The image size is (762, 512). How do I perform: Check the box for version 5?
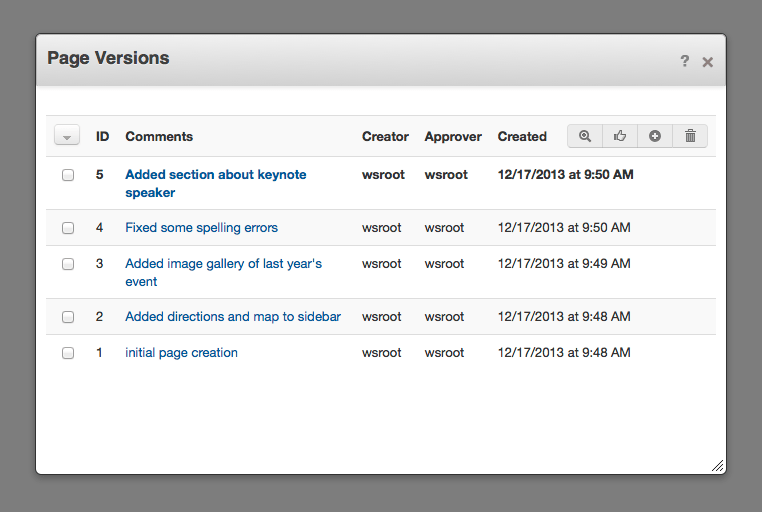68,175
